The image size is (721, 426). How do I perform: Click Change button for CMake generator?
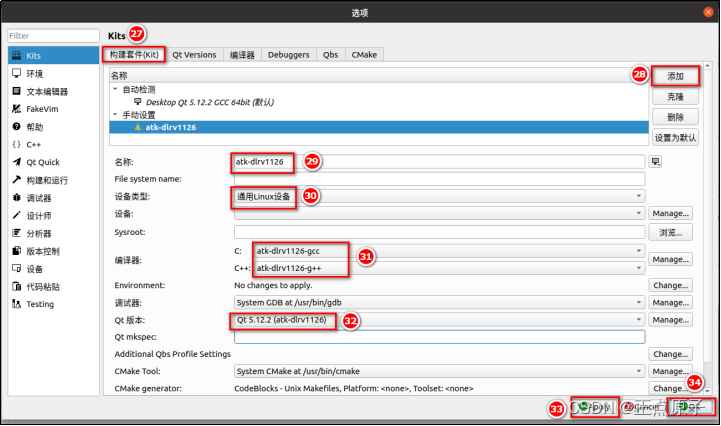coord(670,388)
